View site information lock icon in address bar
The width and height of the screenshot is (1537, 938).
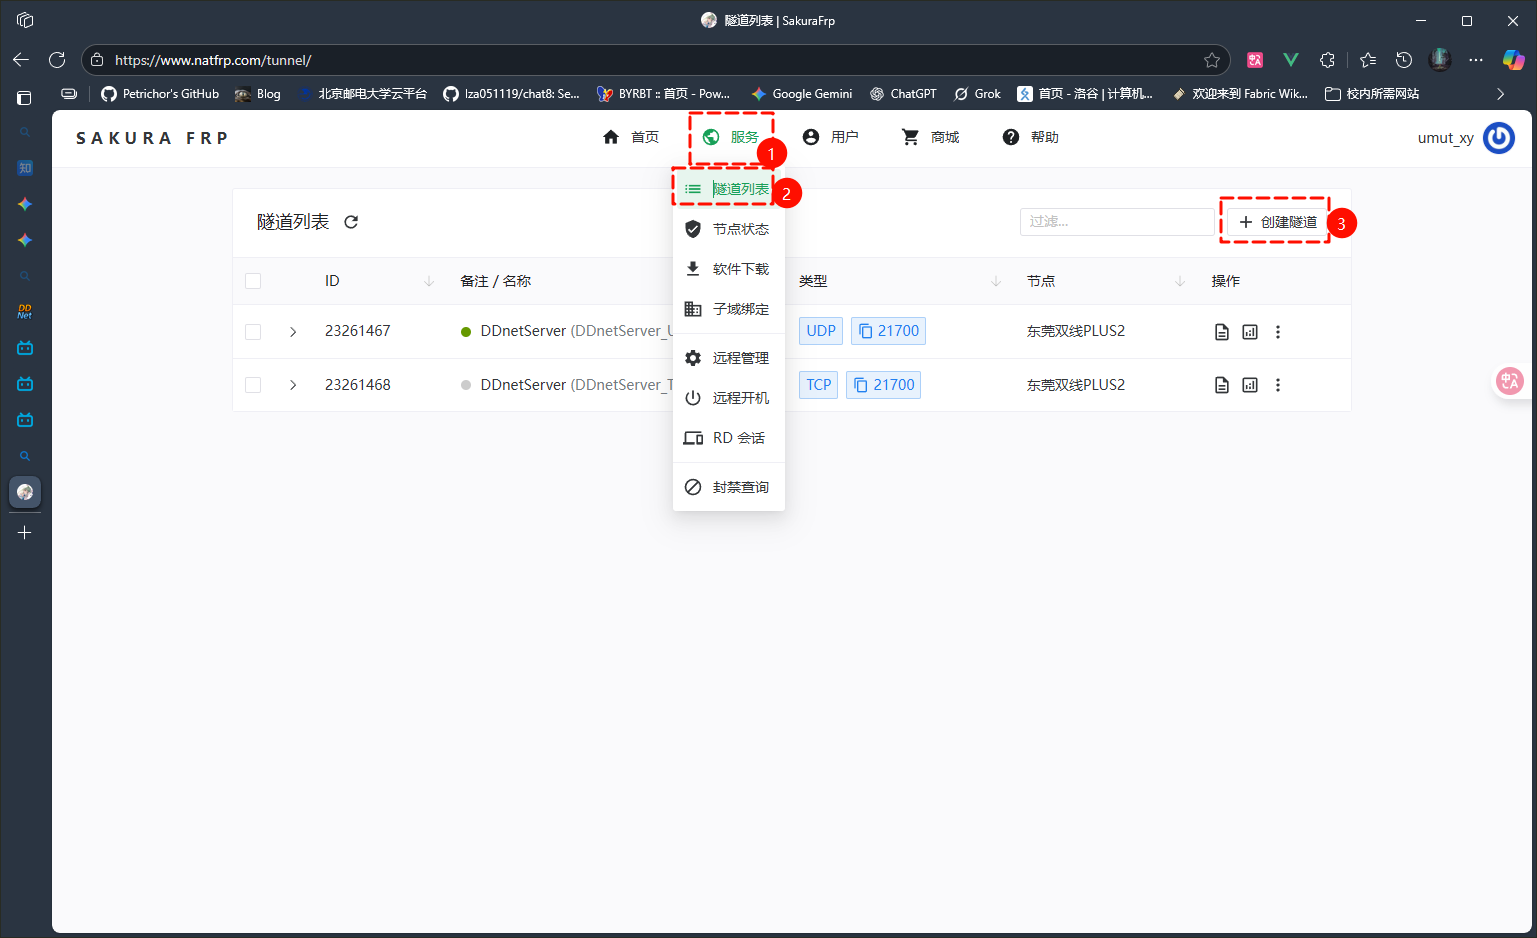[97, 60]
